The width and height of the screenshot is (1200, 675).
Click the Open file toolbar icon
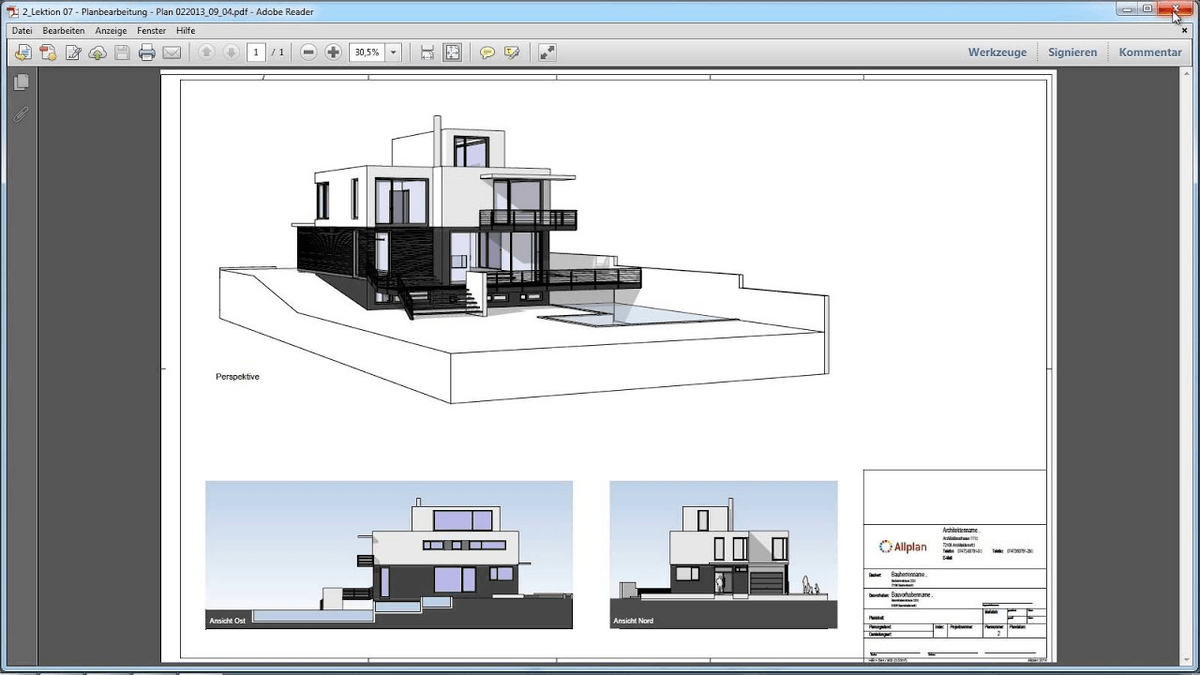click(21, 52)
